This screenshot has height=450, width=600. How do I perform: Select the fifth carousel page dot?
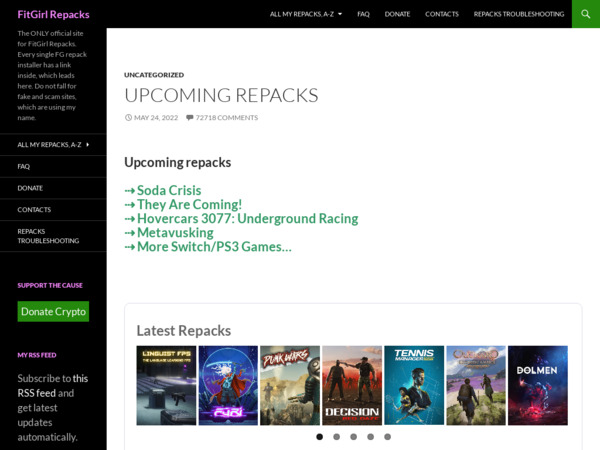(x=388, y=437)
